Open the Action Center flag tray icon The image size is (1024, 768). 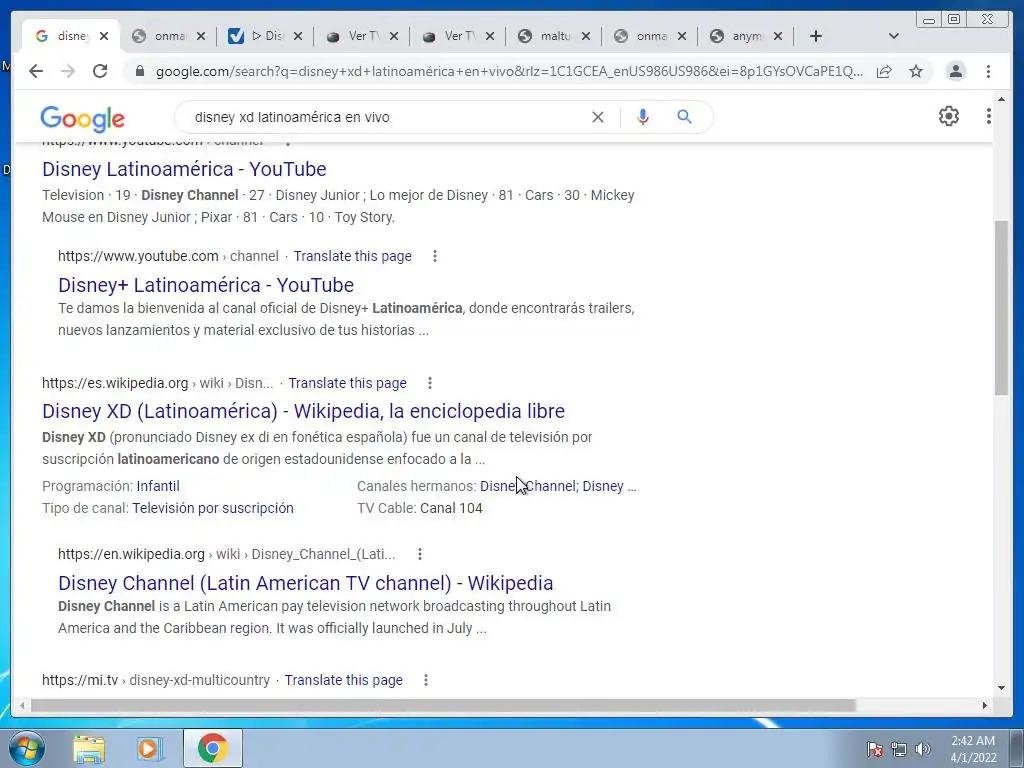pyautogui.click(x=875, y=749)
